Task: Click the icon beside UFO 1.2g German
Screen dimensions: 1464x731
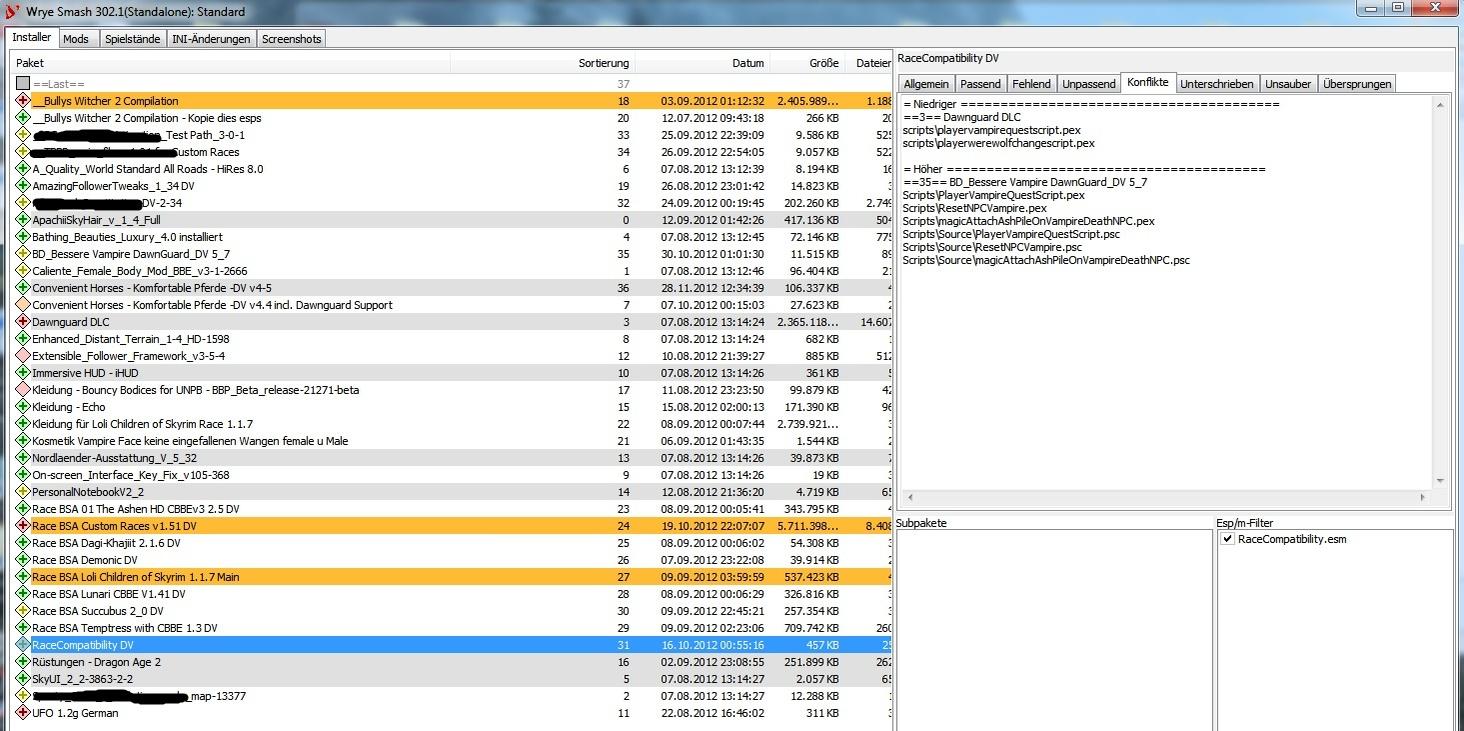Action: pyautogui.click(x=23, y=713)
